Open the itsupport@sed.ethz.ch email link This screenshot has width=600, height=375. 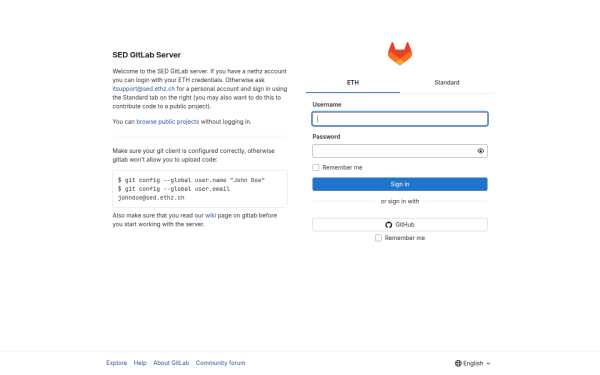tap(143, 89)
